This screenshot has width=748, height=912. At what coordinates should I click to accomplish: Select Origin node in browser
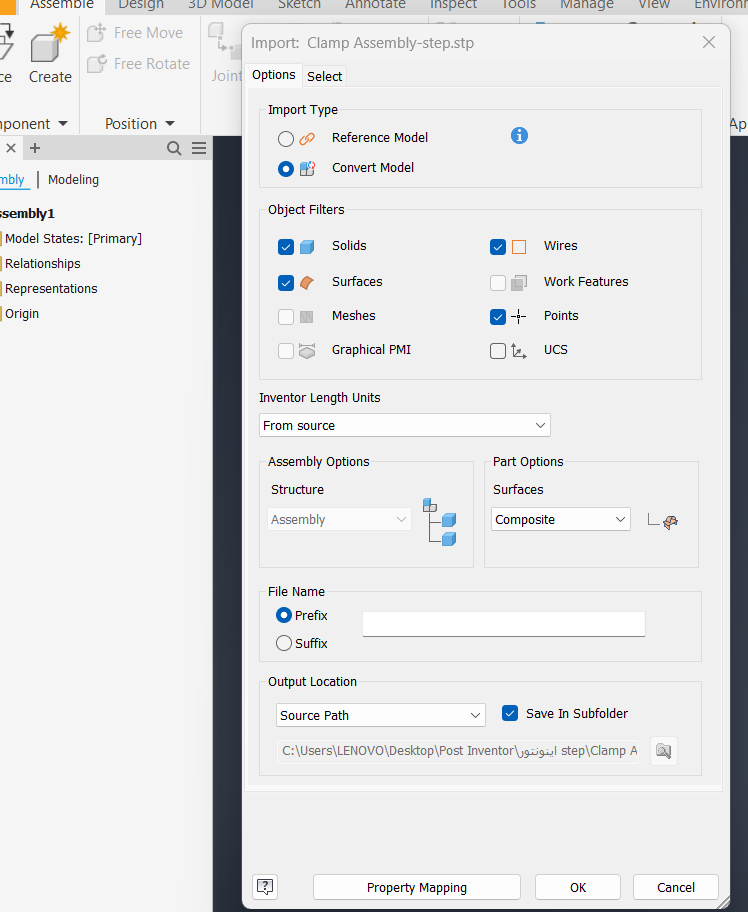[x=22, y=314]
